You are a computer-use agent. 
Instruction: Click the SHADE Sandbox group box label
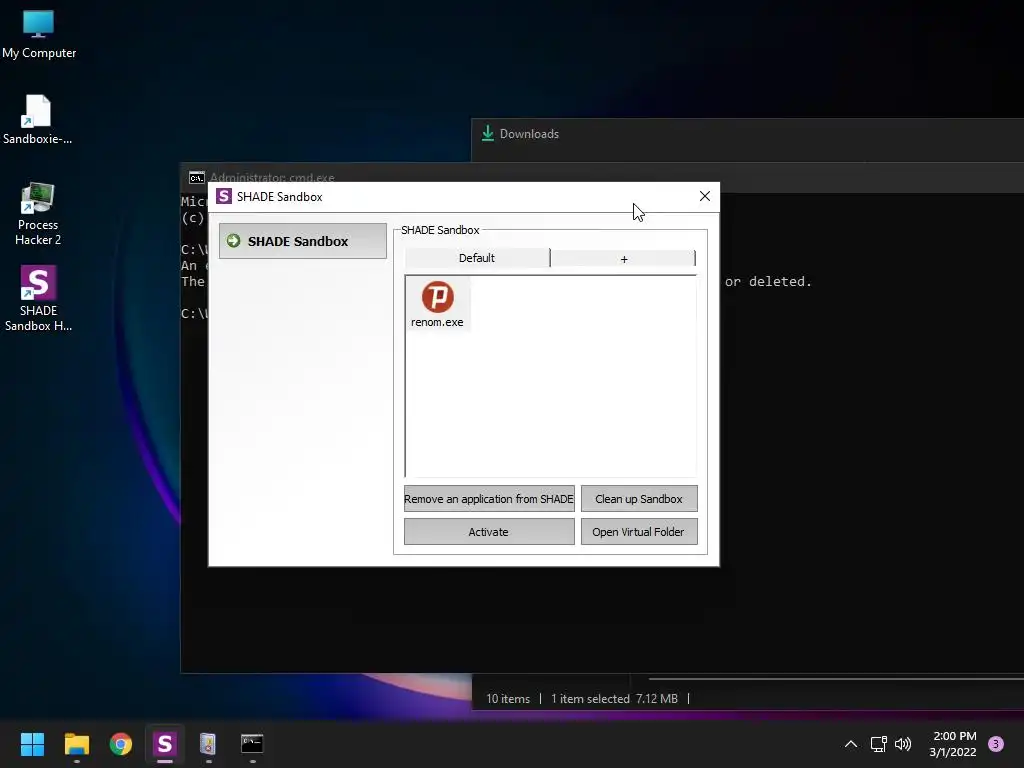tap(440, 230)
